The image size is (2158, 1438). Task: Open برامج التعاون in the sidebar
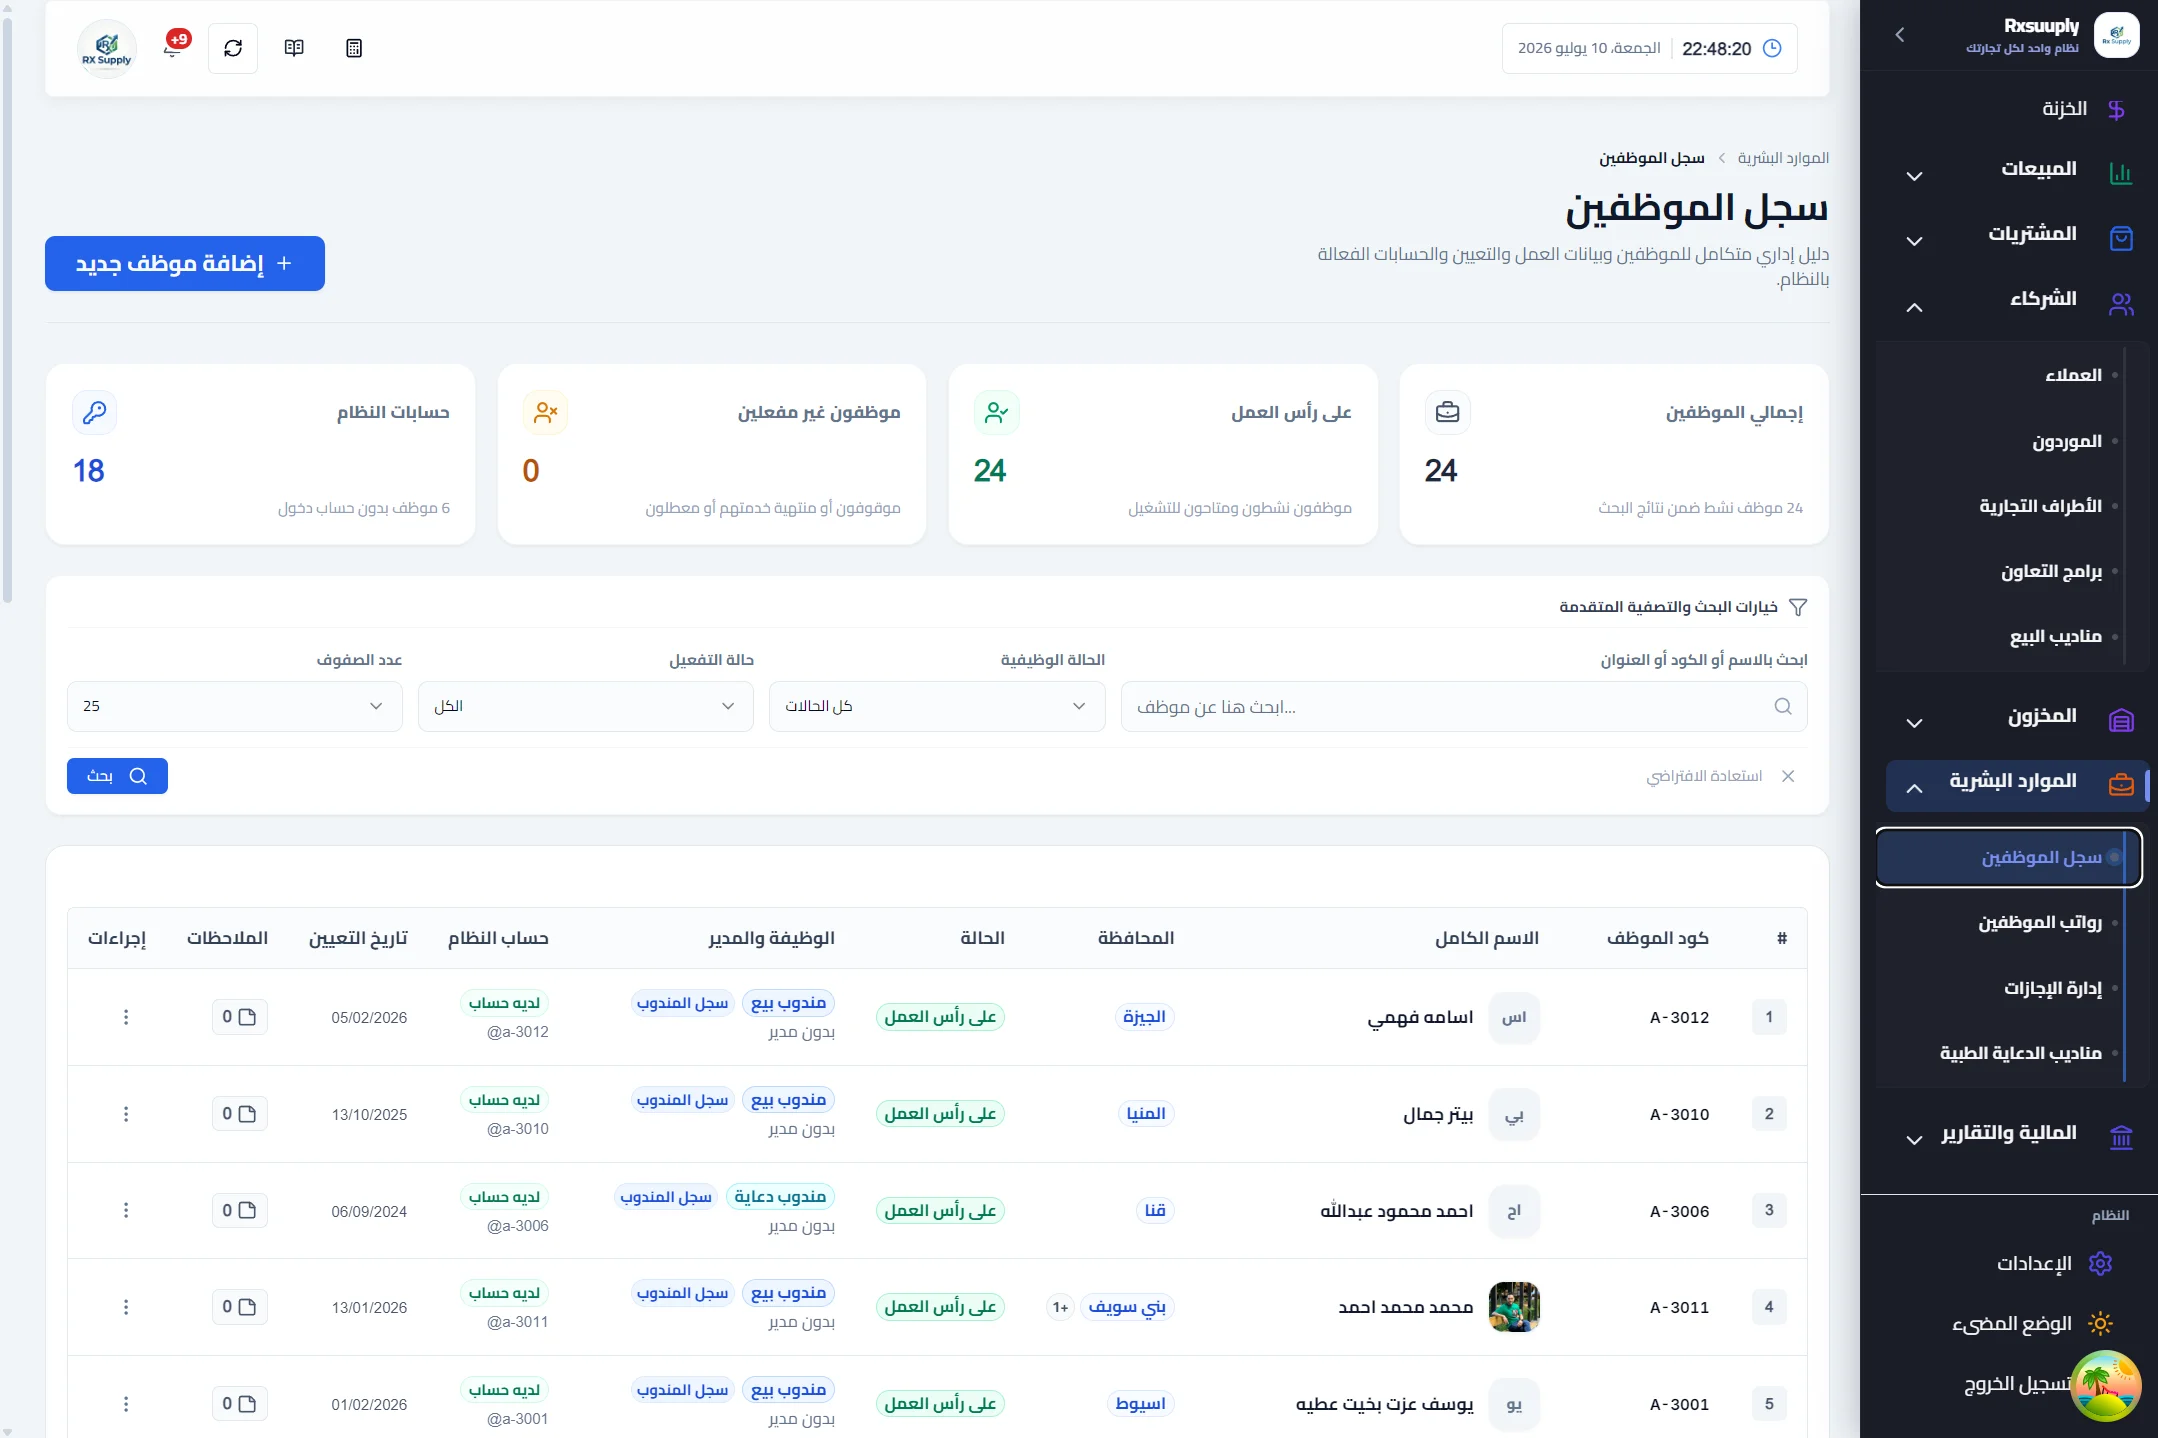(x=2051, y=571)
